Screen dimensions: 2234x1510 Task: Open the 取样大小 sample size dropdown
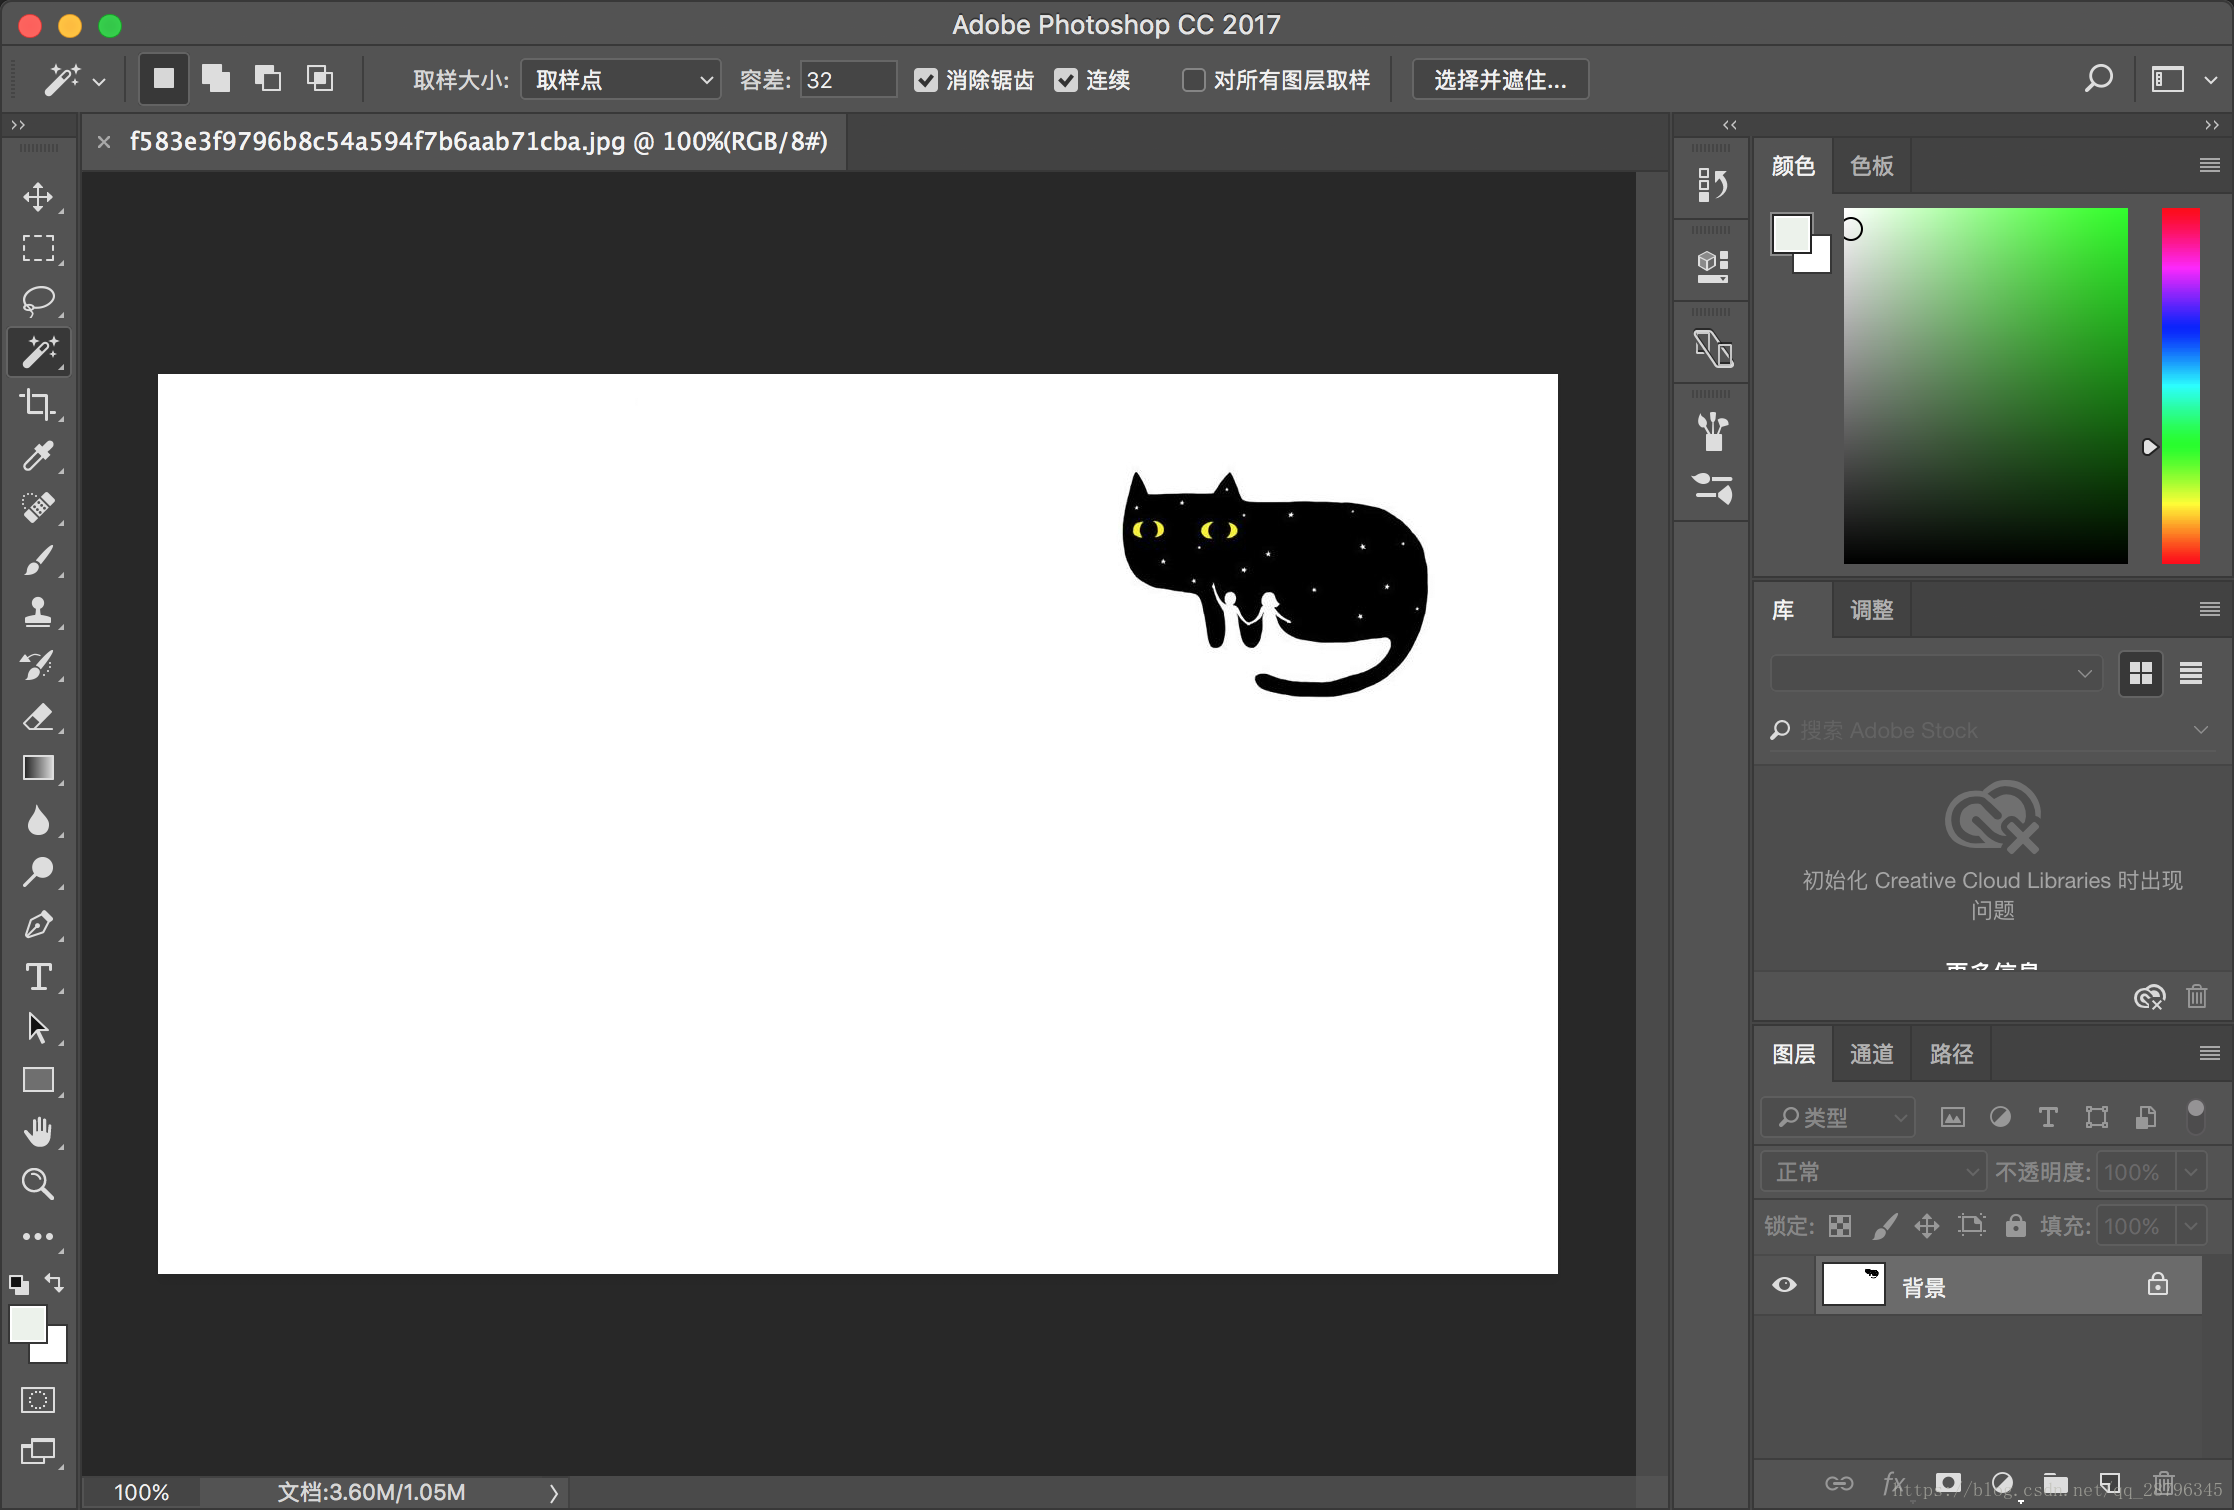[x=620, y=79]
